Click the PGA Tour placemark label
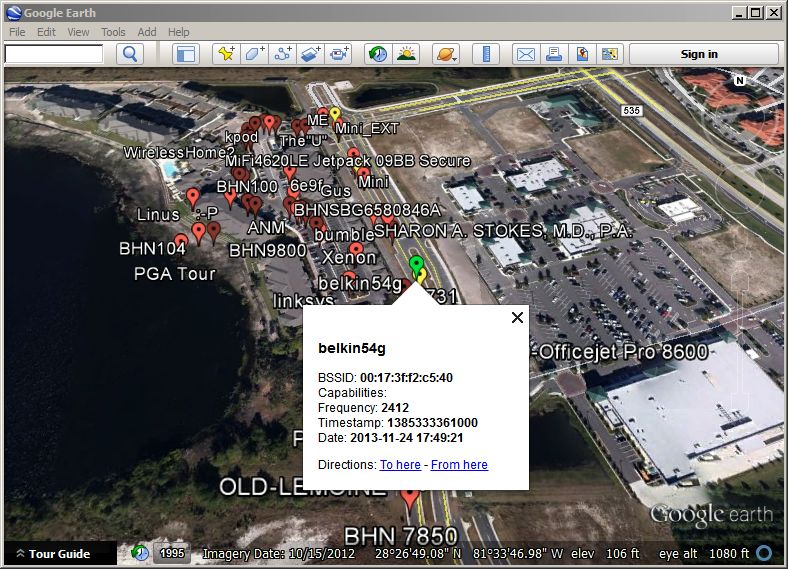The image size is (788, 569). tap(174, 273)
